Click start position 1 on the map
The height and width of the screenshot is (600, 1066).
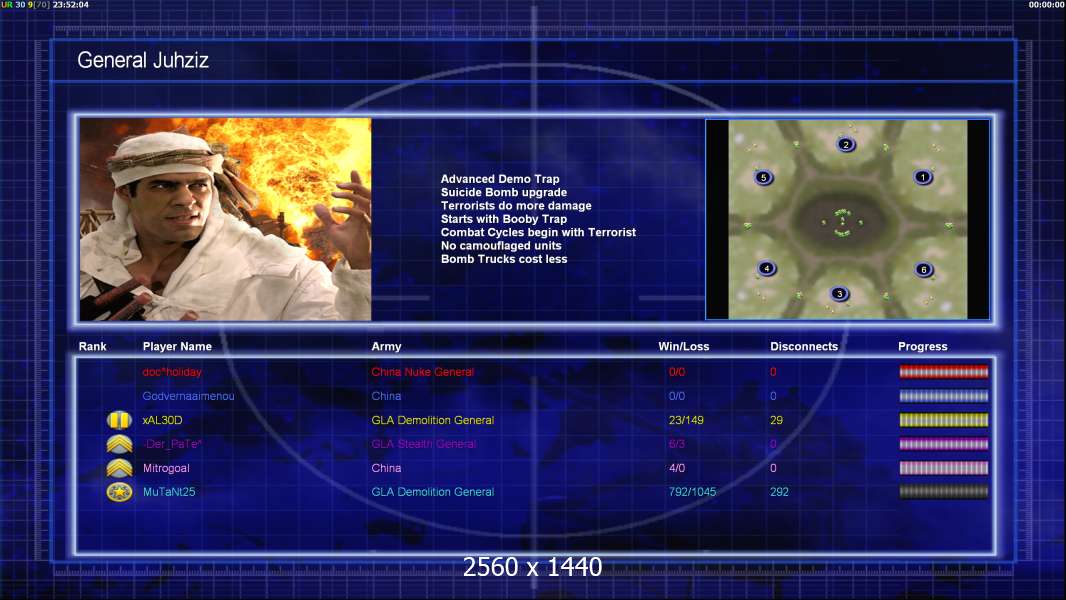point(923,177)
